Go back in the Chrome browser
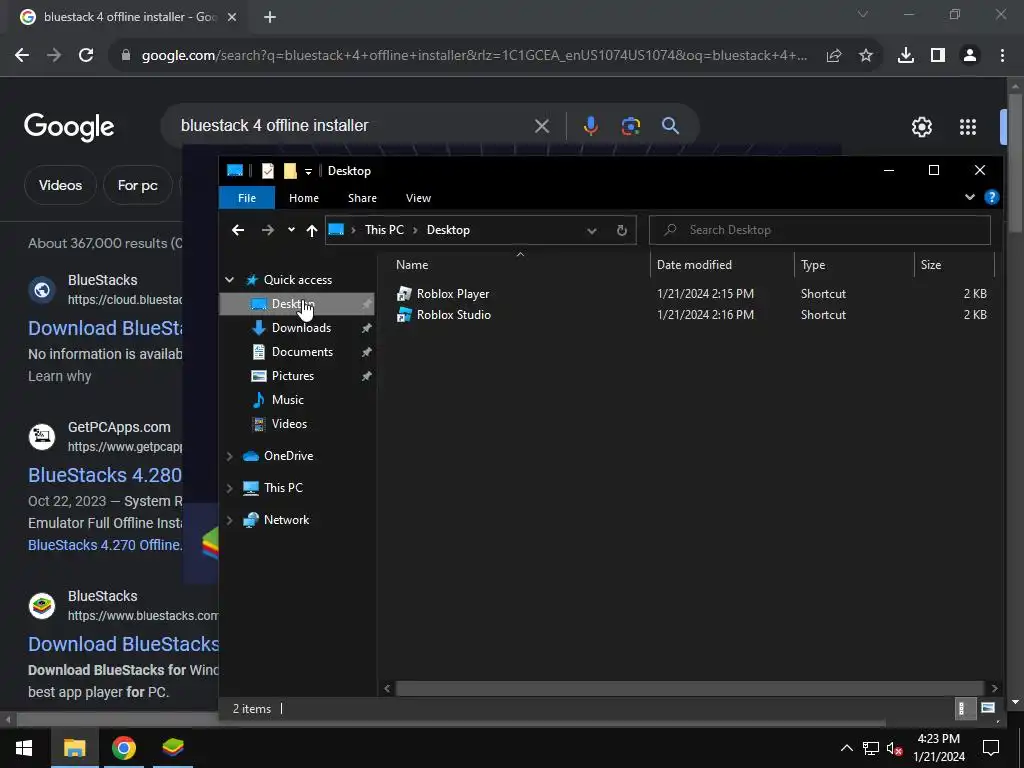The height and width of the screenshot is (768, 1024). coord(22,56)
